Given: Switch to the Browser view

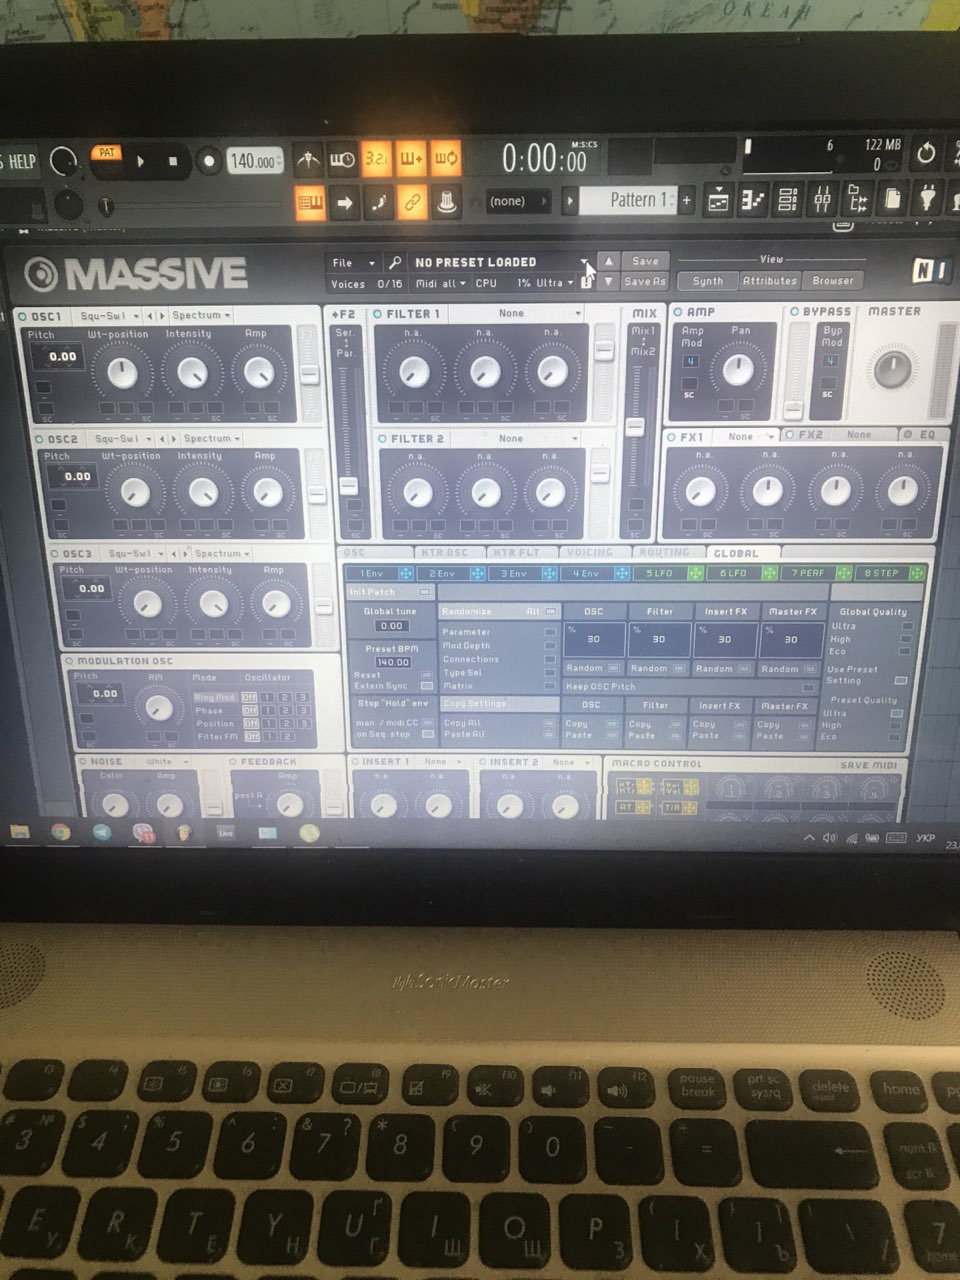Looking at the screenshot, I should pos(832,281).
